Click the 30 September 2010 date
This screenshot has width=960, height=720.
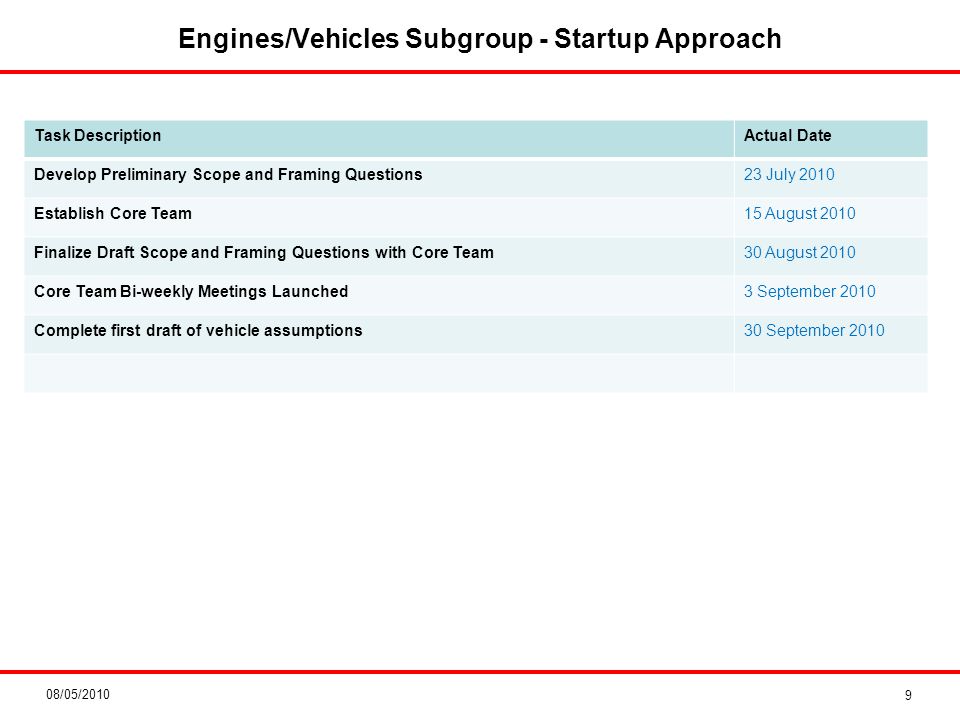814,331
